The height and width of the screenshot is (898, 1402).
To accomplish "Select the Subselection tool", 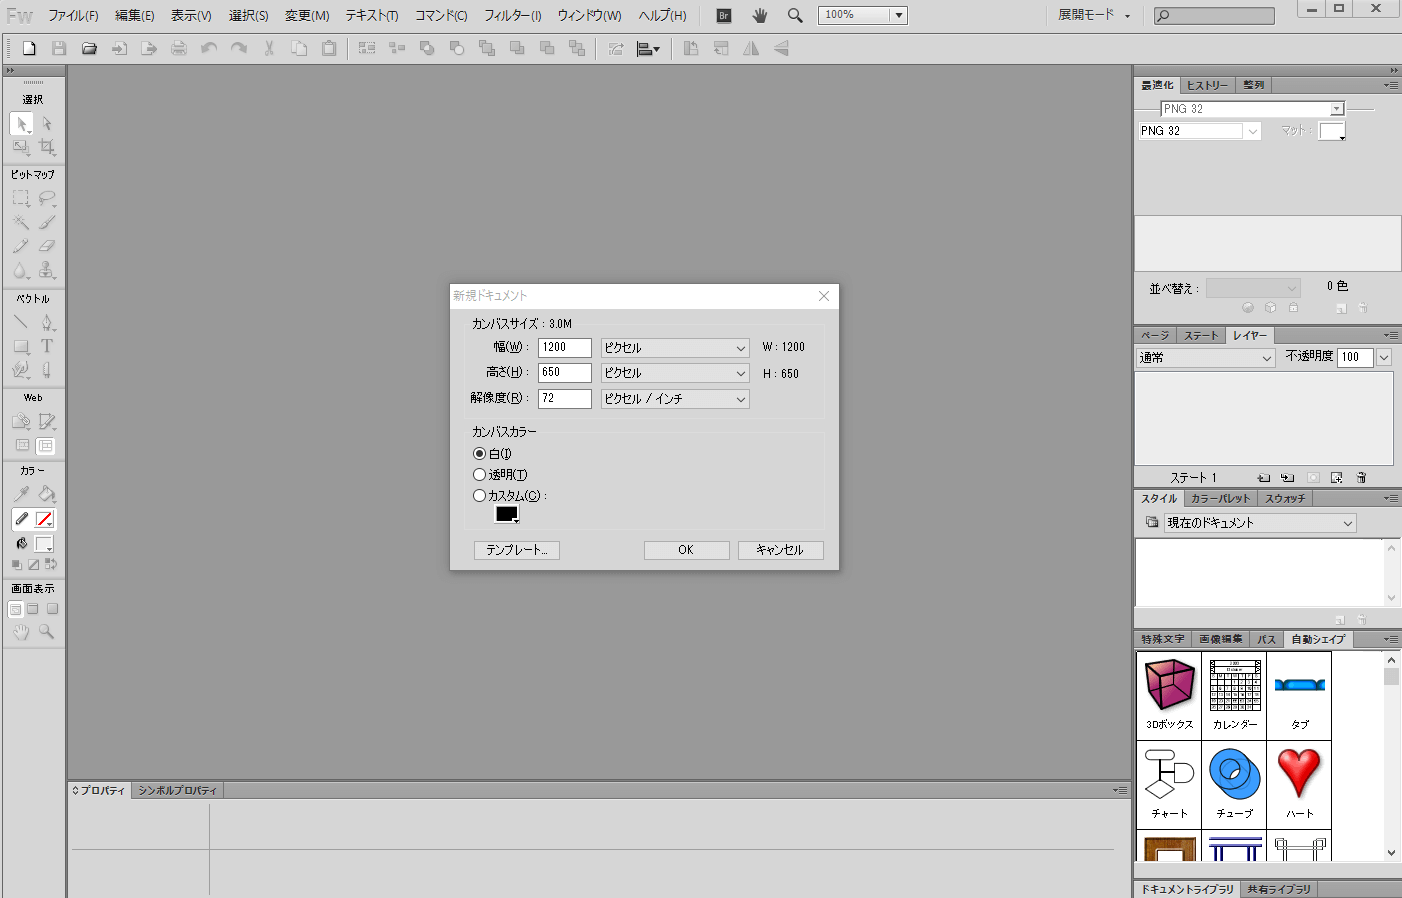I will tap(47, 124).
